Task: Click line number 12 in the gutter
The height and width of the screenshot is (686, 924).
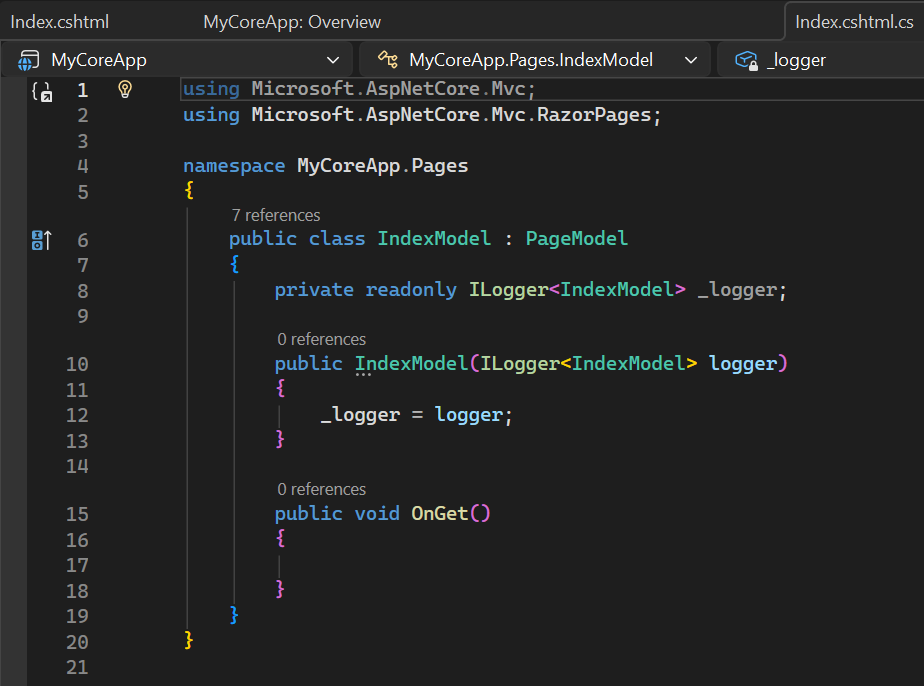Action: point(77,414)
